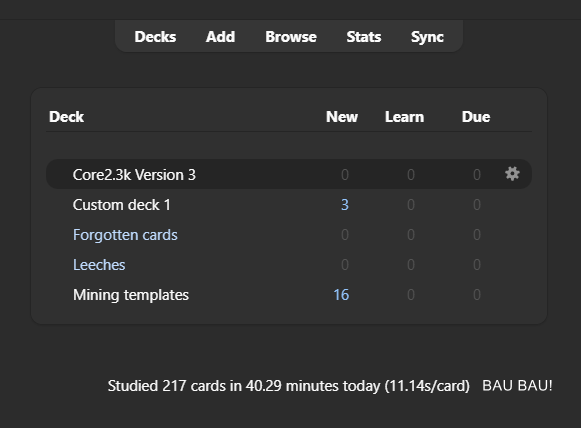
Task: Open options gear for Core2.3k Version 3
Action: pos(512,174)
